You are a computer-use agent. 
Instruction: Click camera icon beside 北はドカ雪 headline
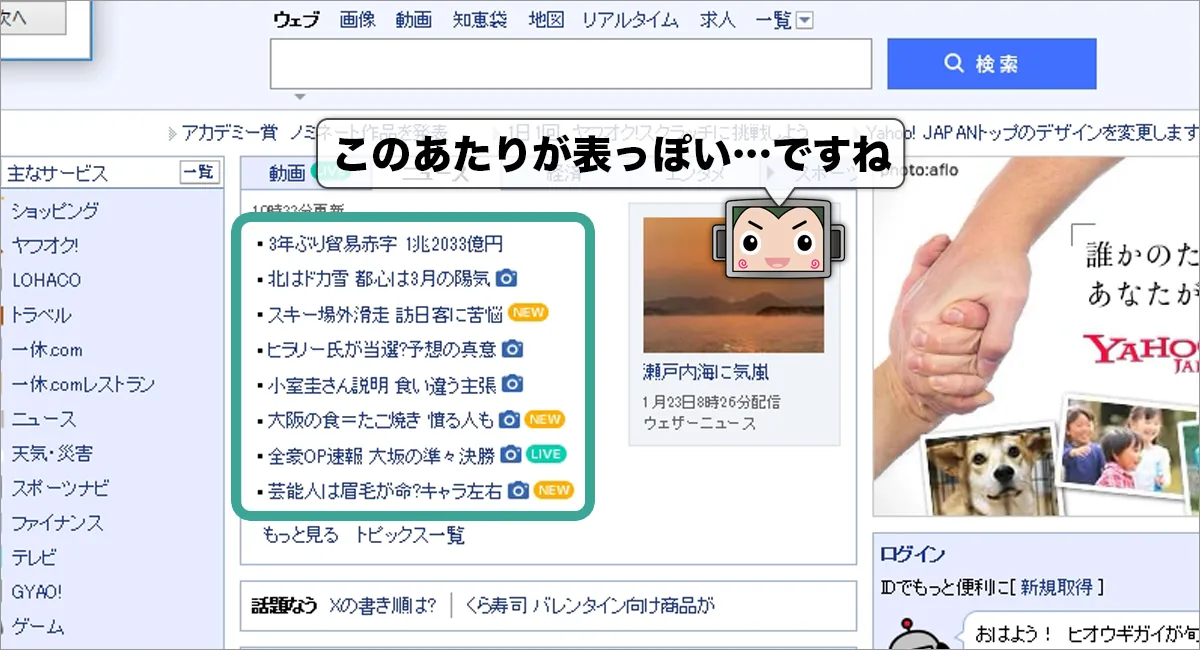(508, 278)
